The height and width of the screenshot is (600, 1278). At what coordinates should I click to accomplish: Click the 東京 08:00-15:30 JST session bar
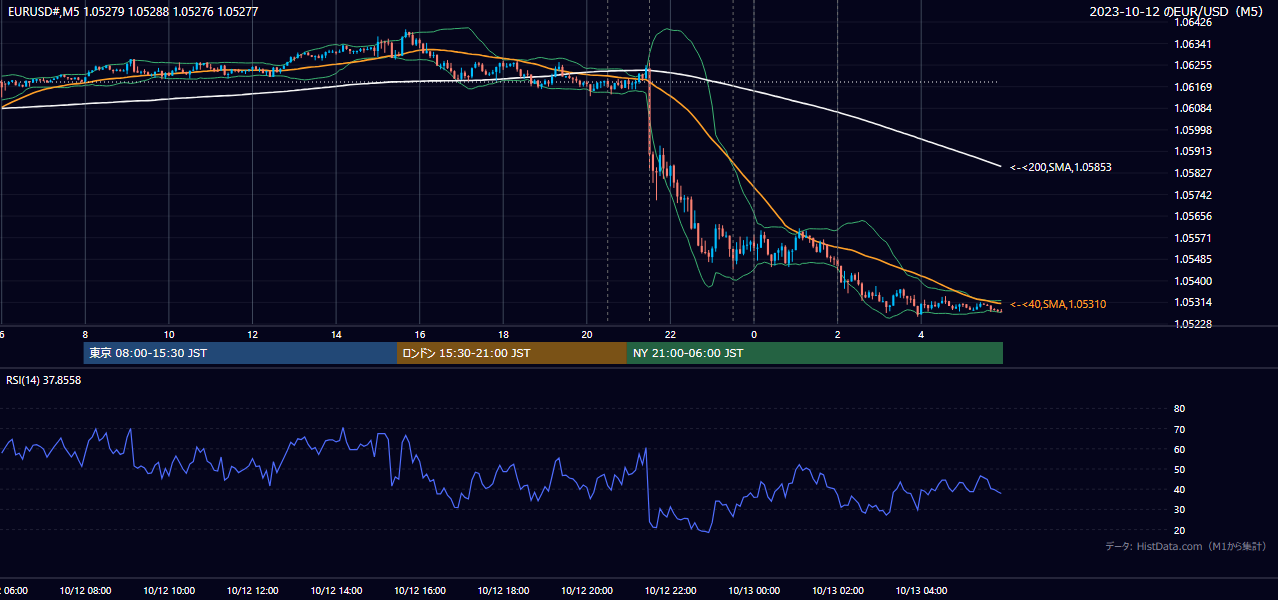coord(240,353)
